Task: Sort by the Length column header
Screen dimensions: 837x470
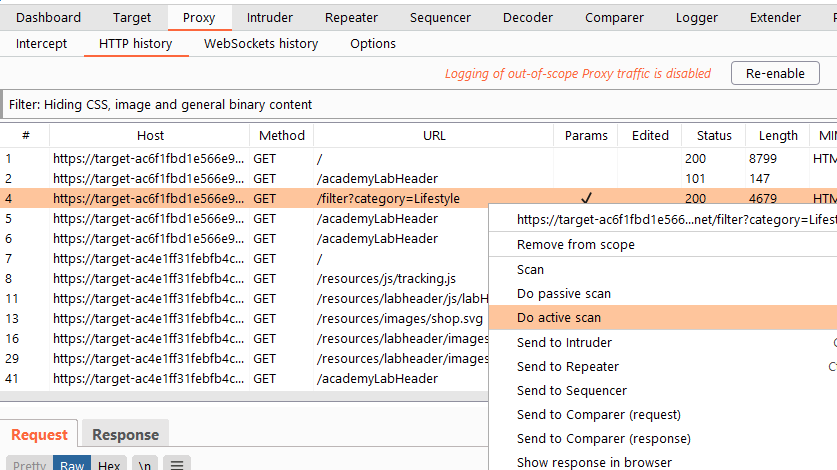Action: click(778, 136)
